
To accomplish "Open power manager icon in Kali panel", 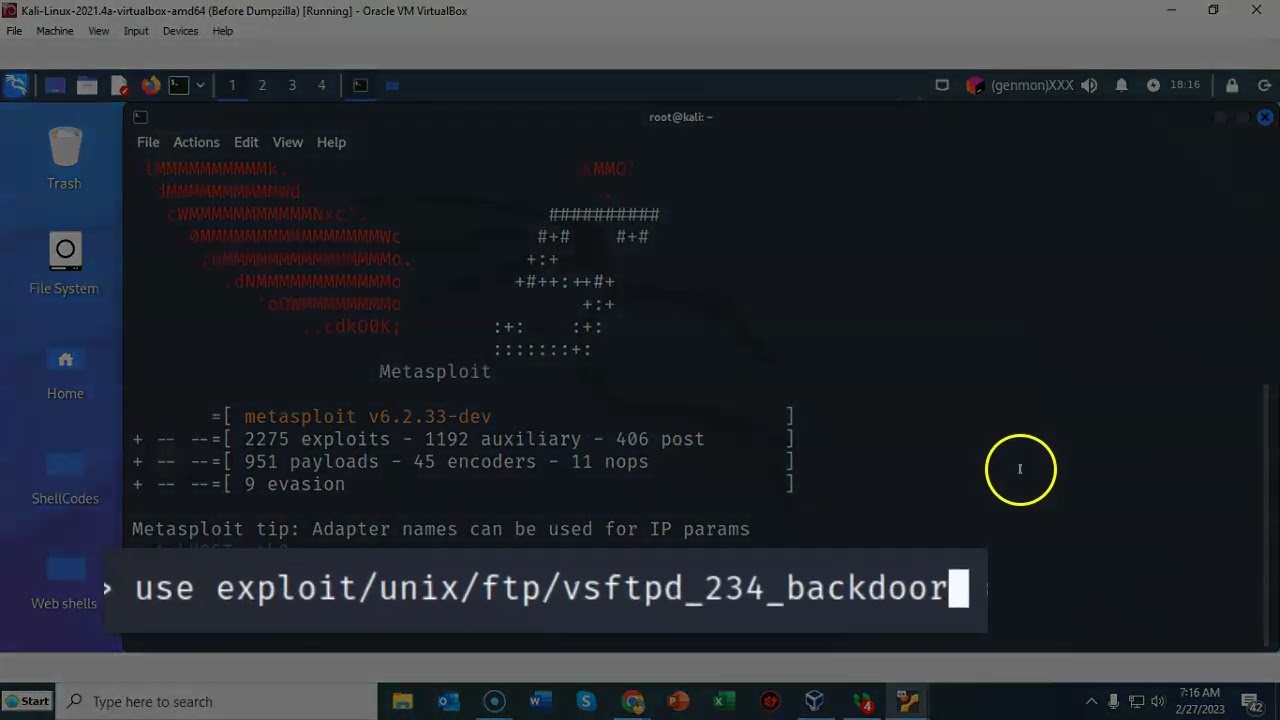I will (x=1153, y=86).
